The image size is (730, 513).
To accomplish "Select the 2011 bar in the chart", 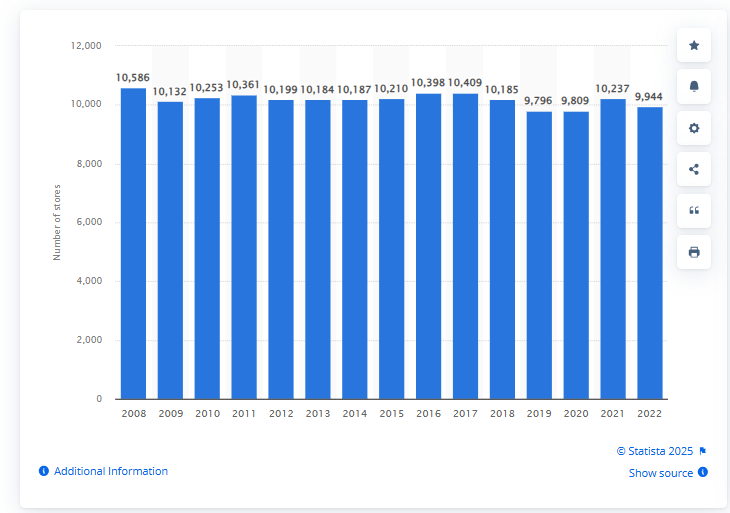I will tap(244, 247).
